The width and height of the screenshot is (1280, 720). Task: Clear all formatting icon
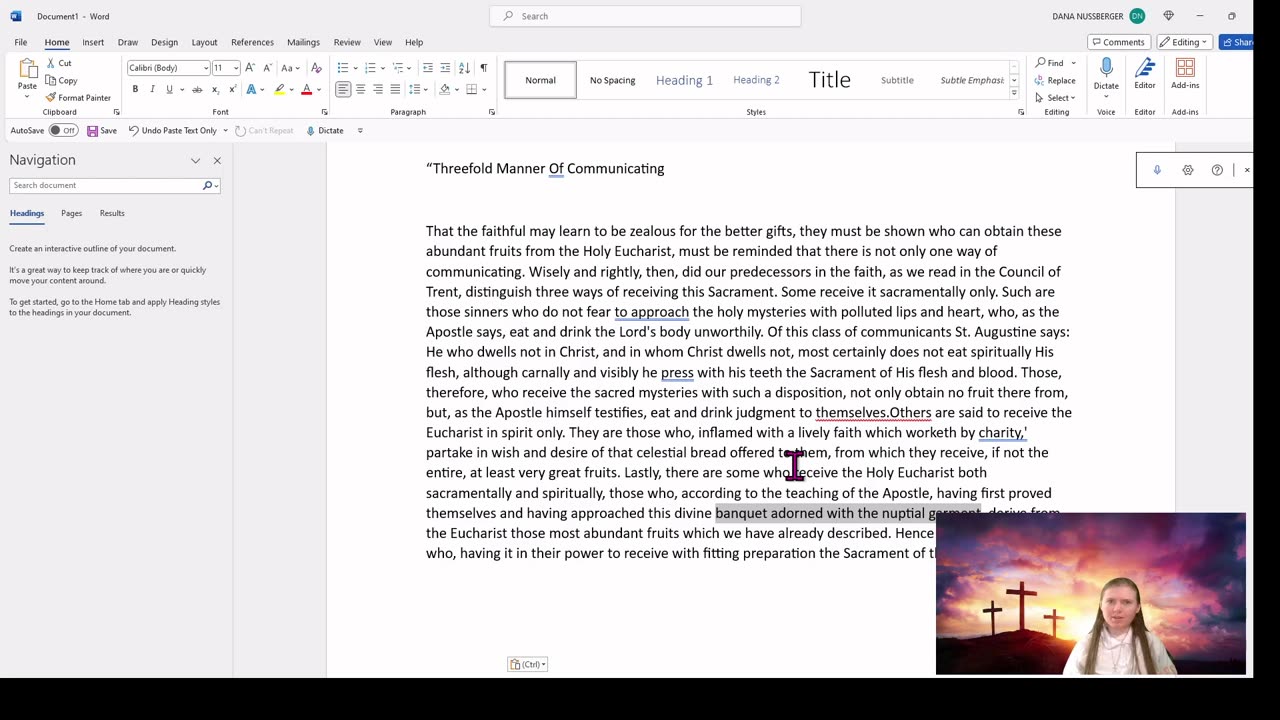click(316, 68)
